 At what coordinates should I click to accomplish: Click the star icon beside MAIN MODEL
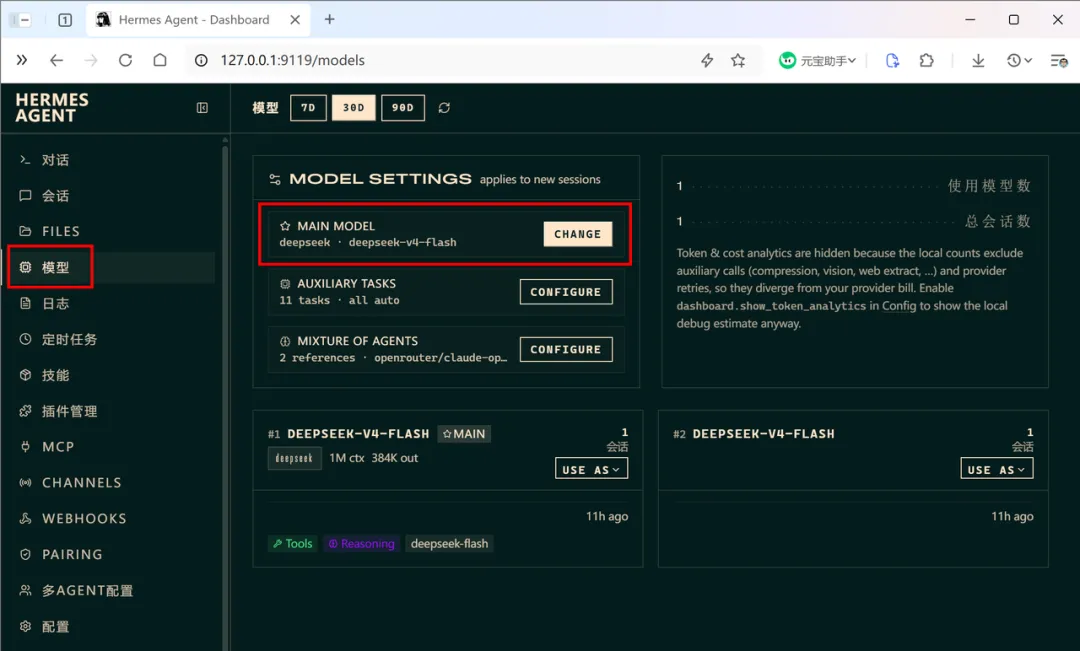tap(285, 226)
